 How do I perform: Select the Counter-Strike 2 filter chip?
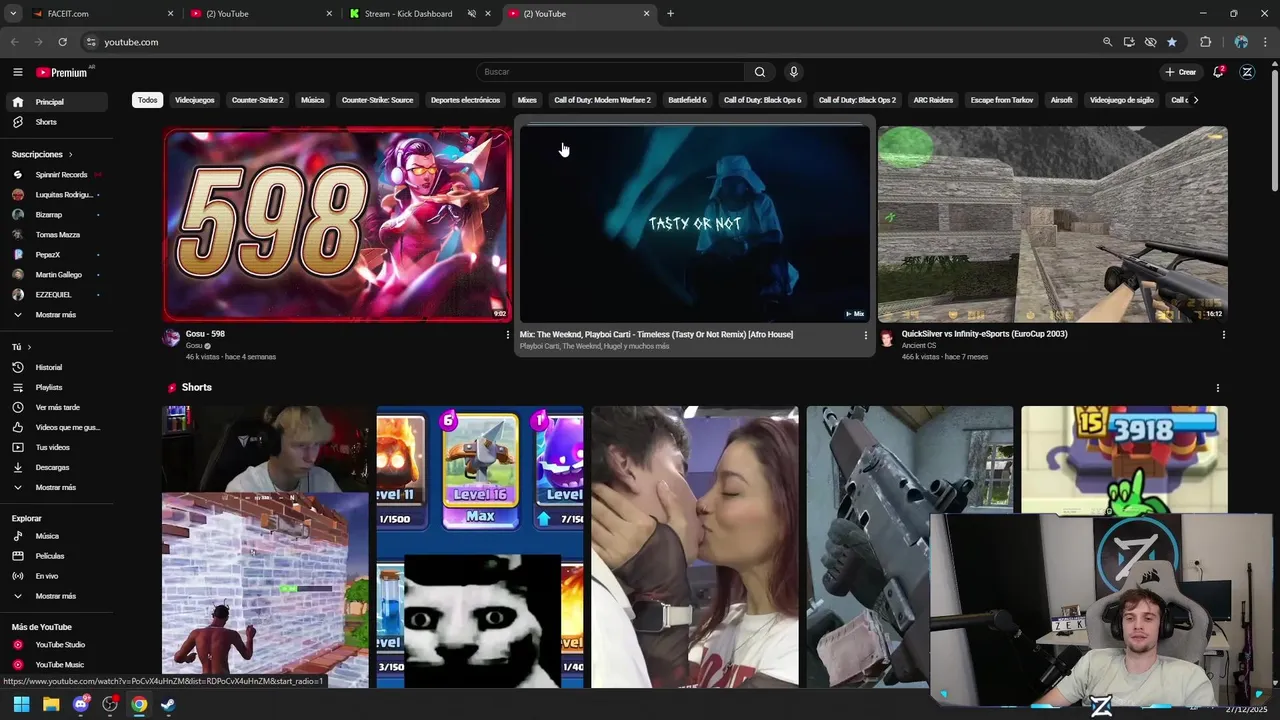pos(258,100)
